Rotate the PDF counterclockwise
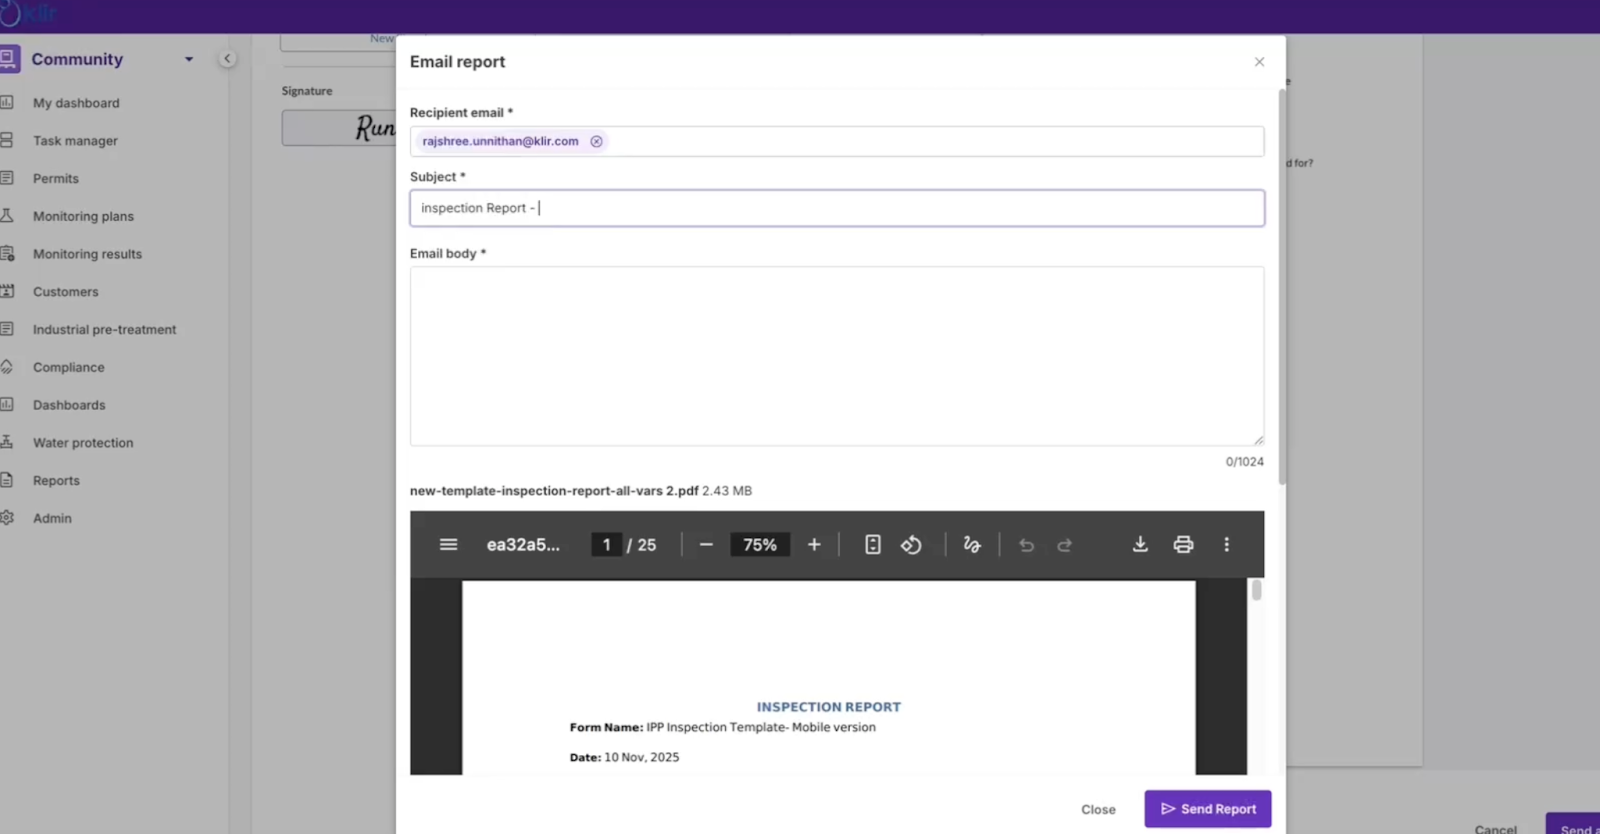 click(911, 545)
